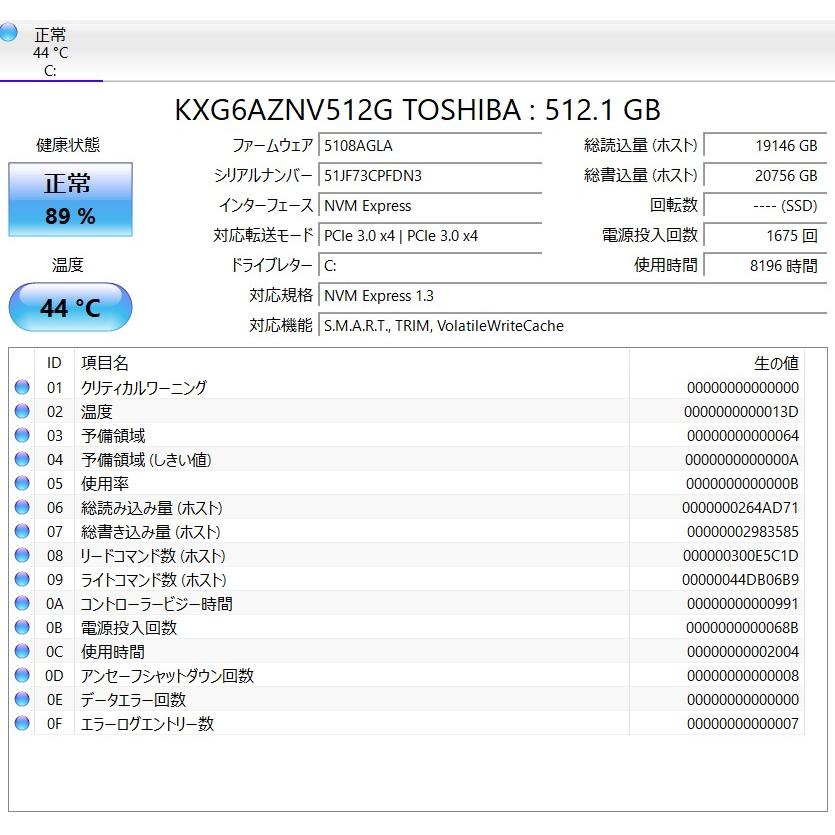Click raw value 0000000000000A

pos(741,460)
